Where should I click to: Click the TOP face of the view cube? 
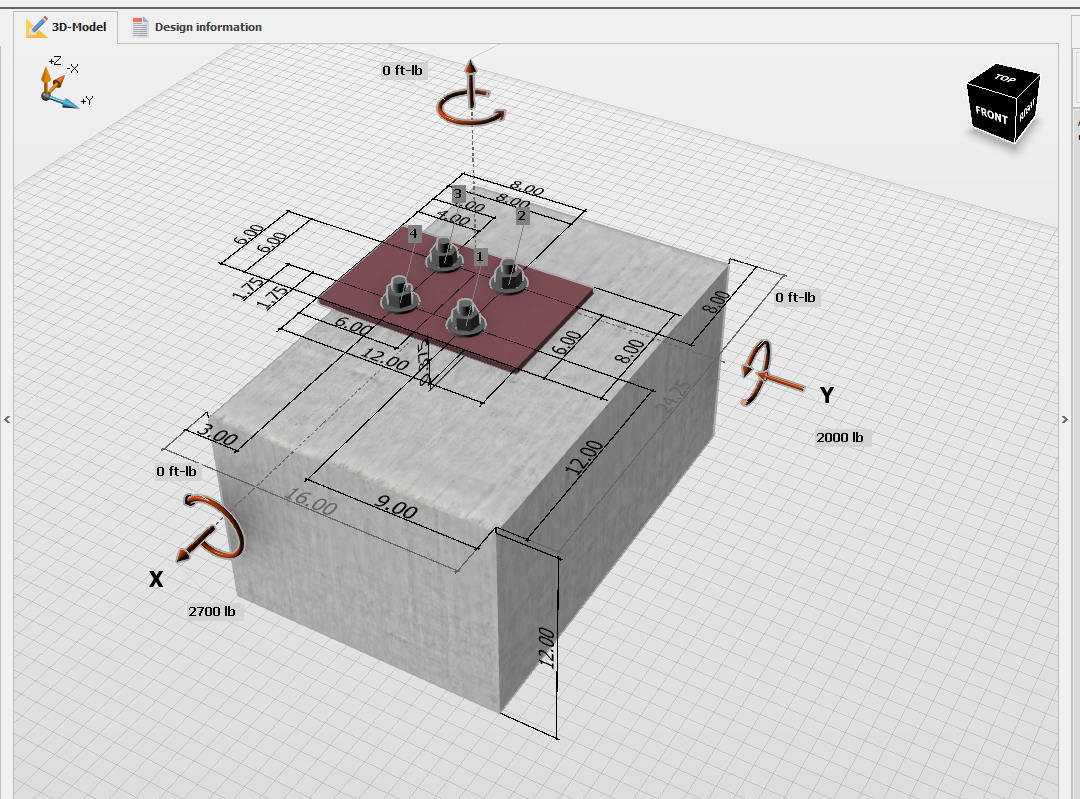1005,79
